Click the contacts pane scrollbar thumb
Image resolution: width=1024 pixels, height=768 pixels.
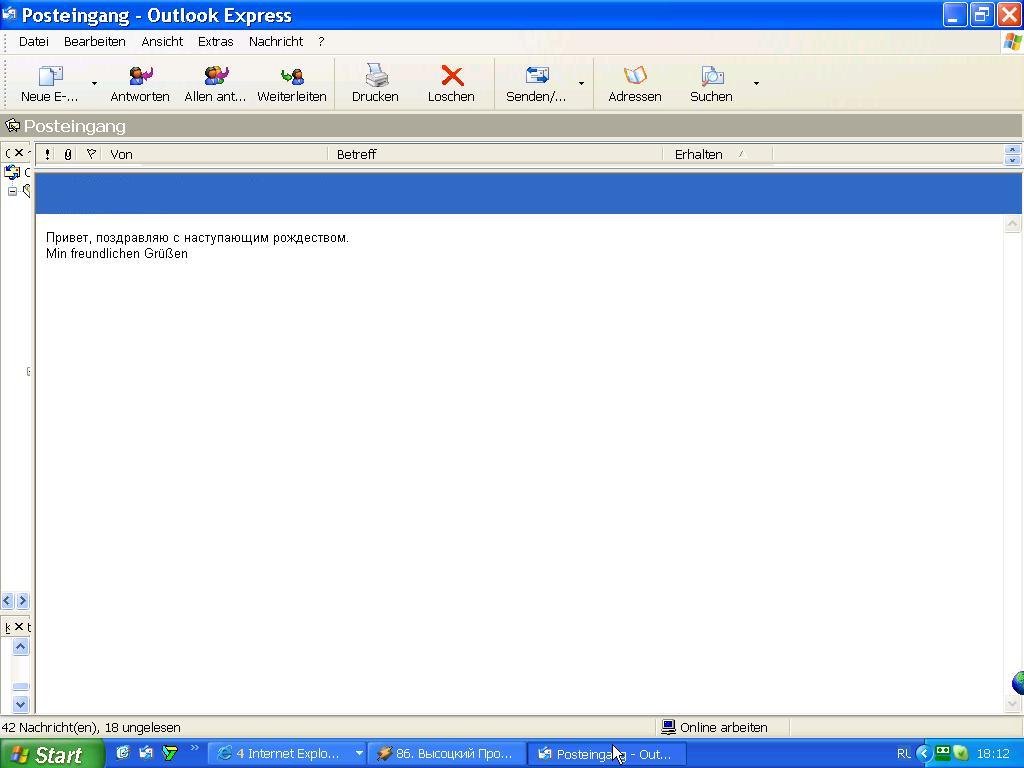(x=20, y=686)
